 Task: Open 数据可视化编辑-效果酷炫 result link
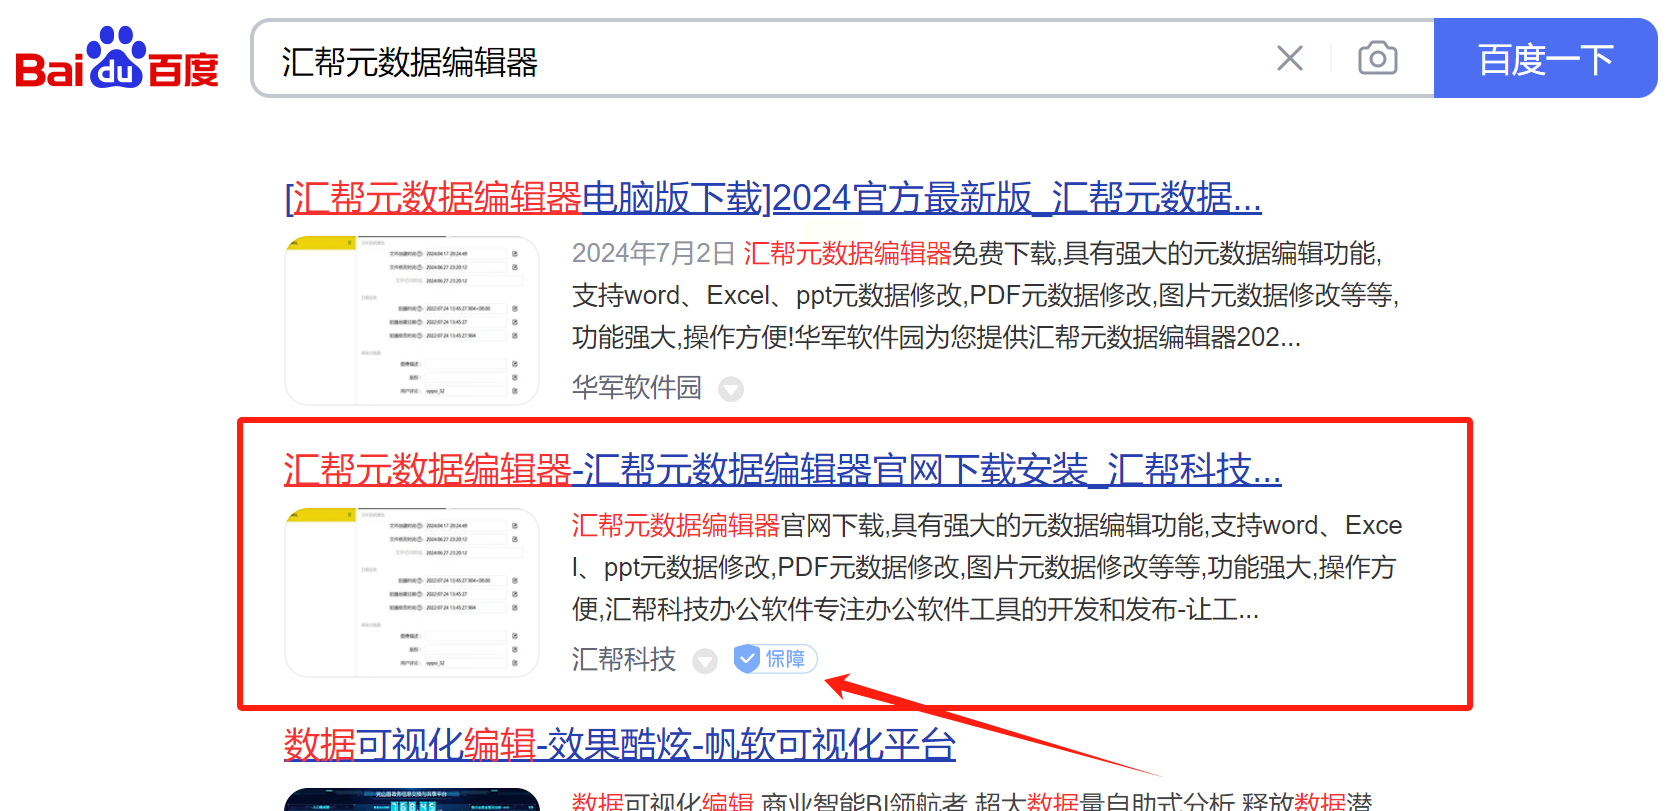(x=620, y=745)
